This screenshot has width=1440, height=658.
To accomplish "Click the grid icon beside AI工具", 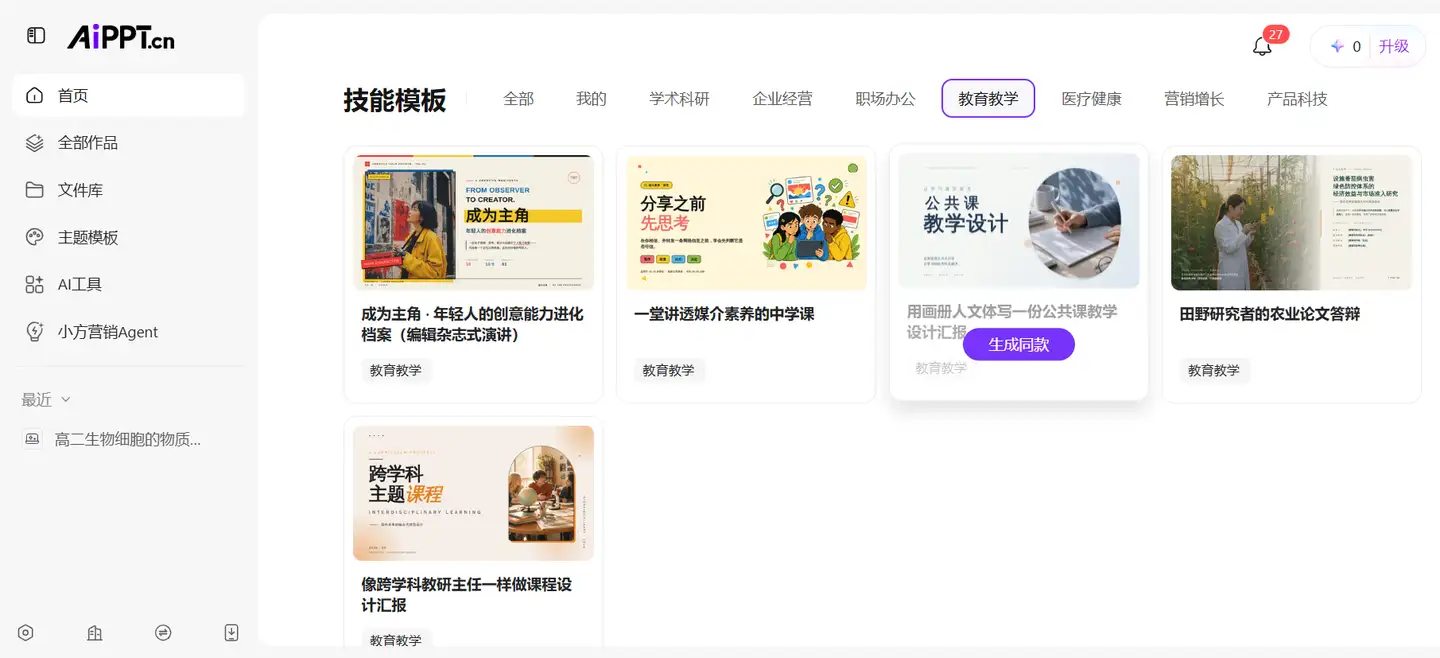I will tap(35, 285).
